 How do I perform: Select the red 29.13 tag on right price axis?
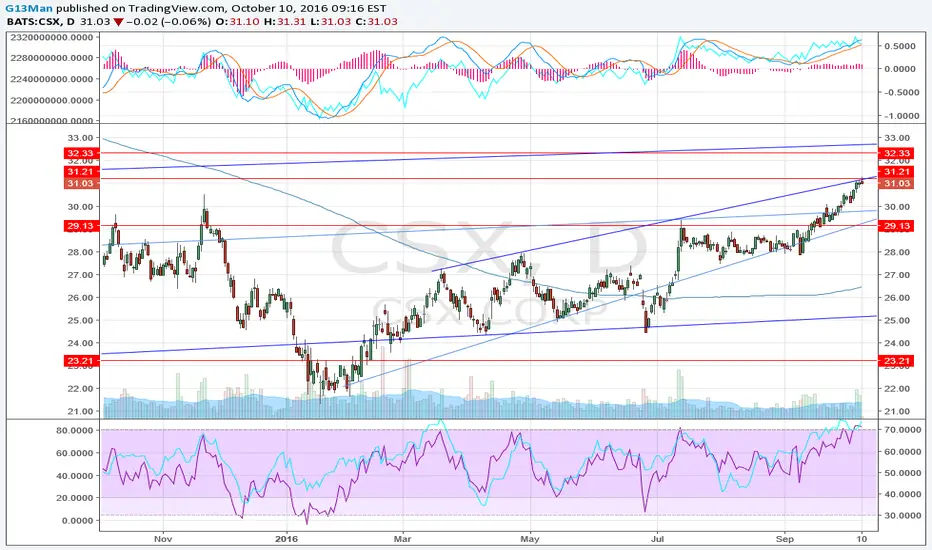896,226
